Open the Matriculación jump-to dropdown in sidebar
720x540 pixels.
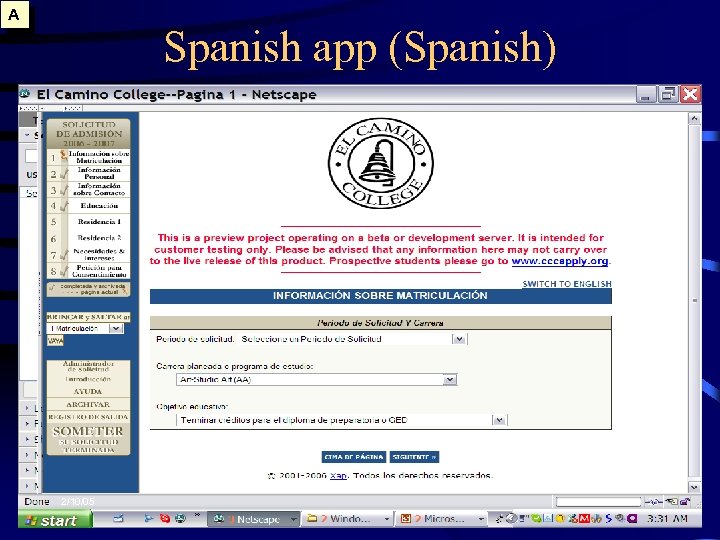pyautogui.click(x=116, y=328)
